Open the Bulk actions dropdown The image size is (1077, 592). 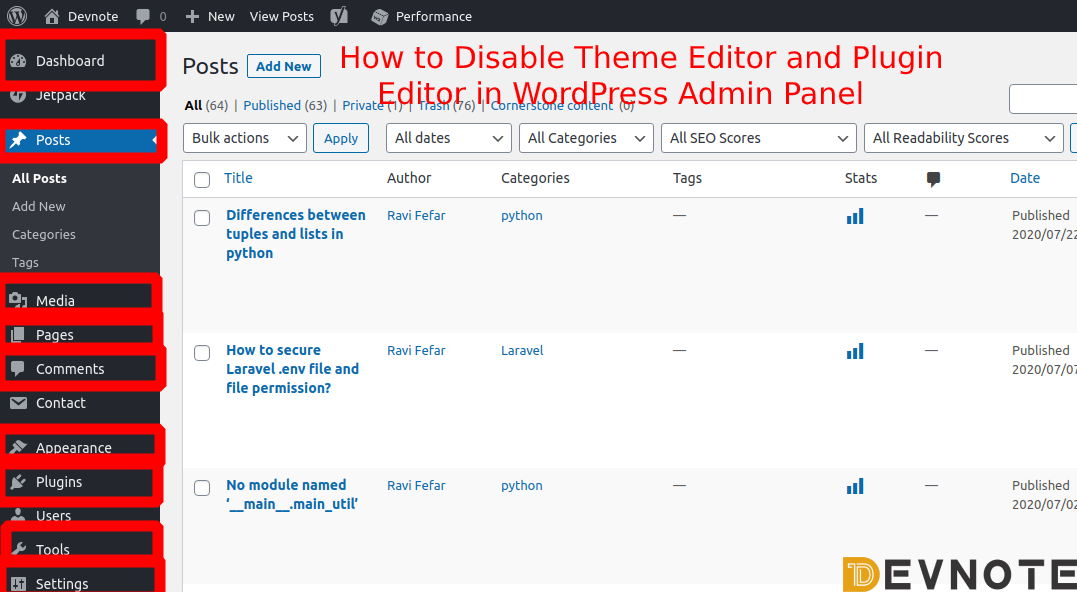(x=244, y=137)
